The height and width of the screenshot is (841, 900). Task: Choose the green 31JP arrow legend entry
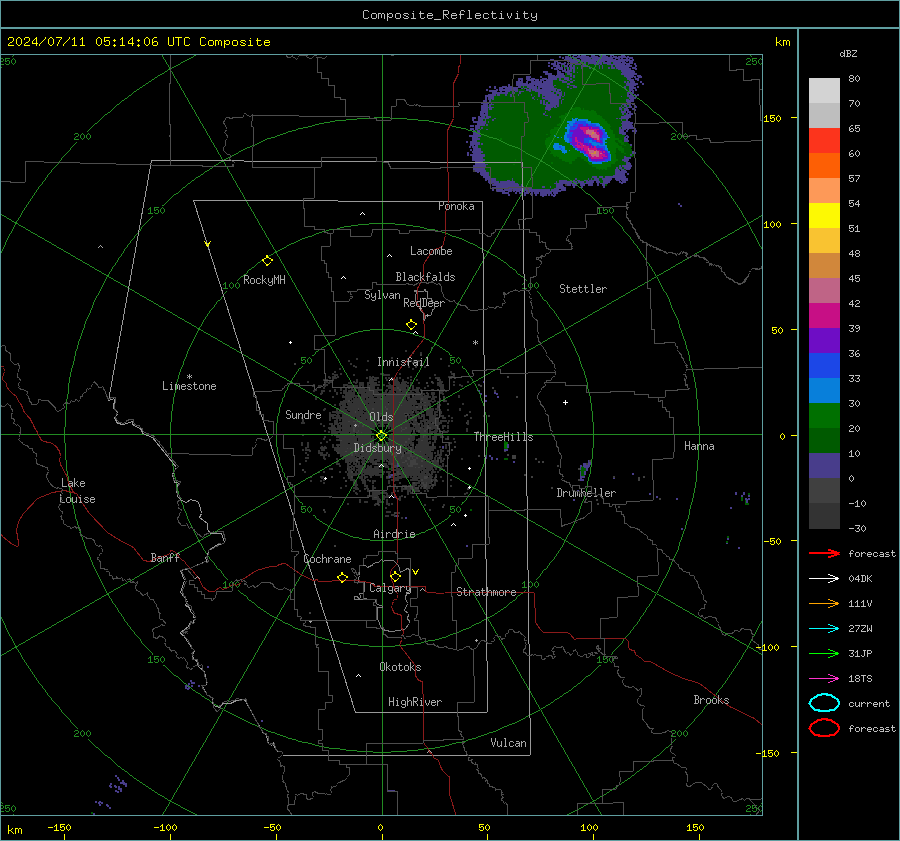tap(824, 653)
